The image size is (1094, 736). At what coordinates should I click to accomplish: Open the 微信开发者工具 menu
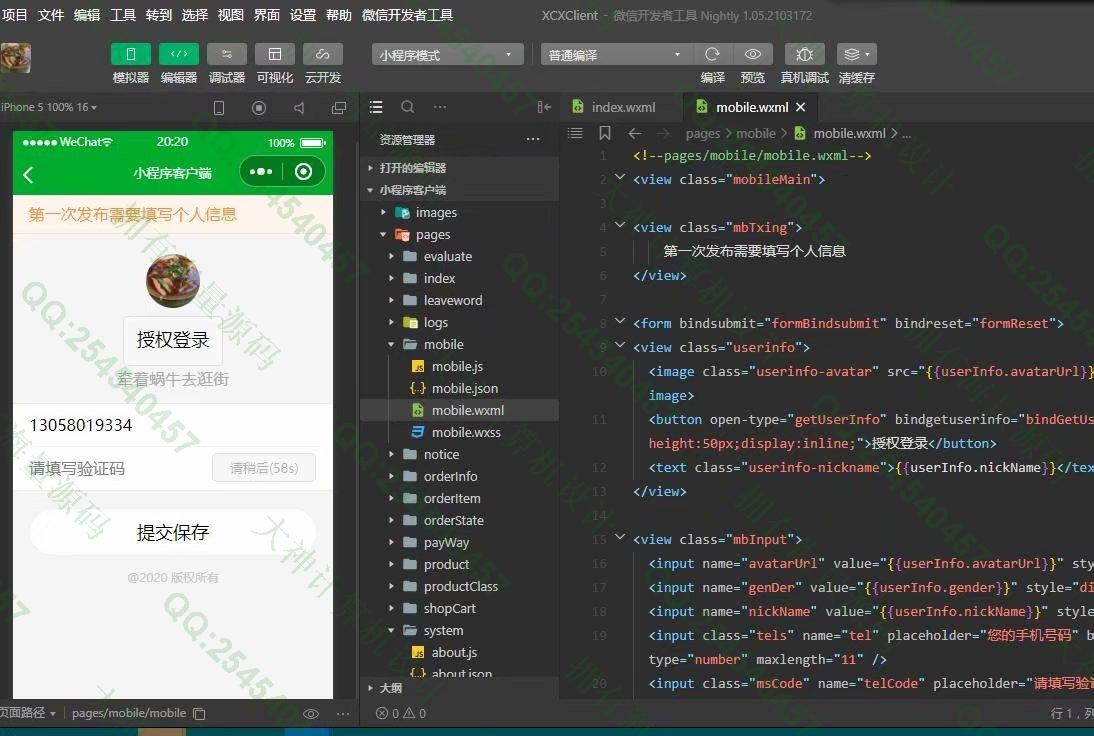(407, 15)
